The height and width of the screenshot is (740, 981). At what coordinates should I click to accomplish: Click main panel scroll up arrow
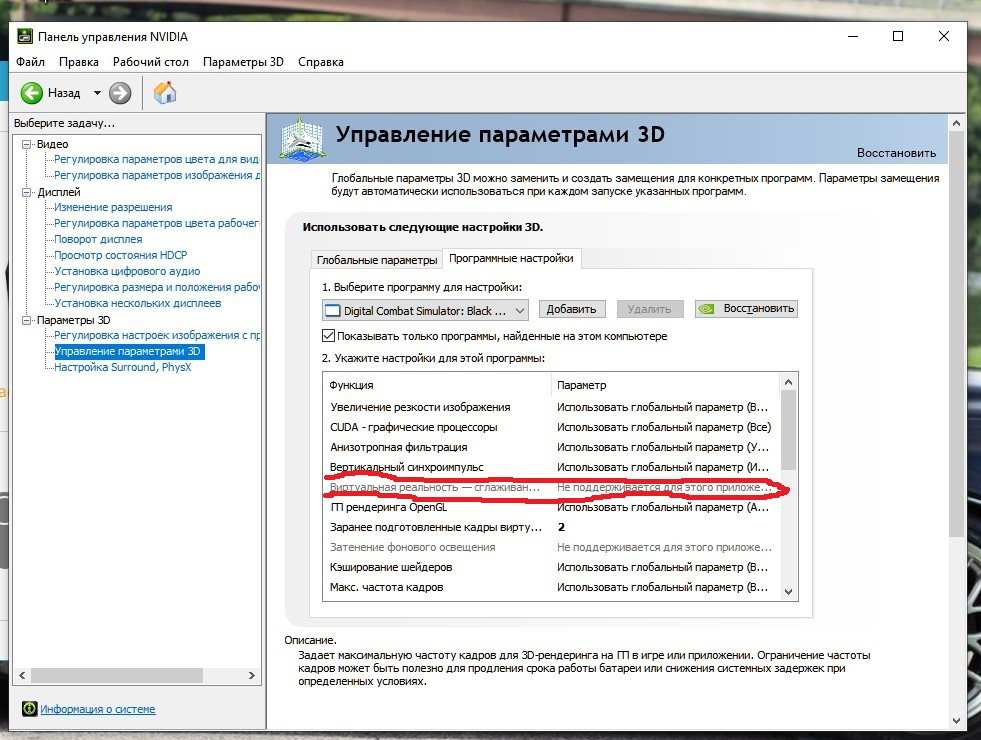coord(956,123)
